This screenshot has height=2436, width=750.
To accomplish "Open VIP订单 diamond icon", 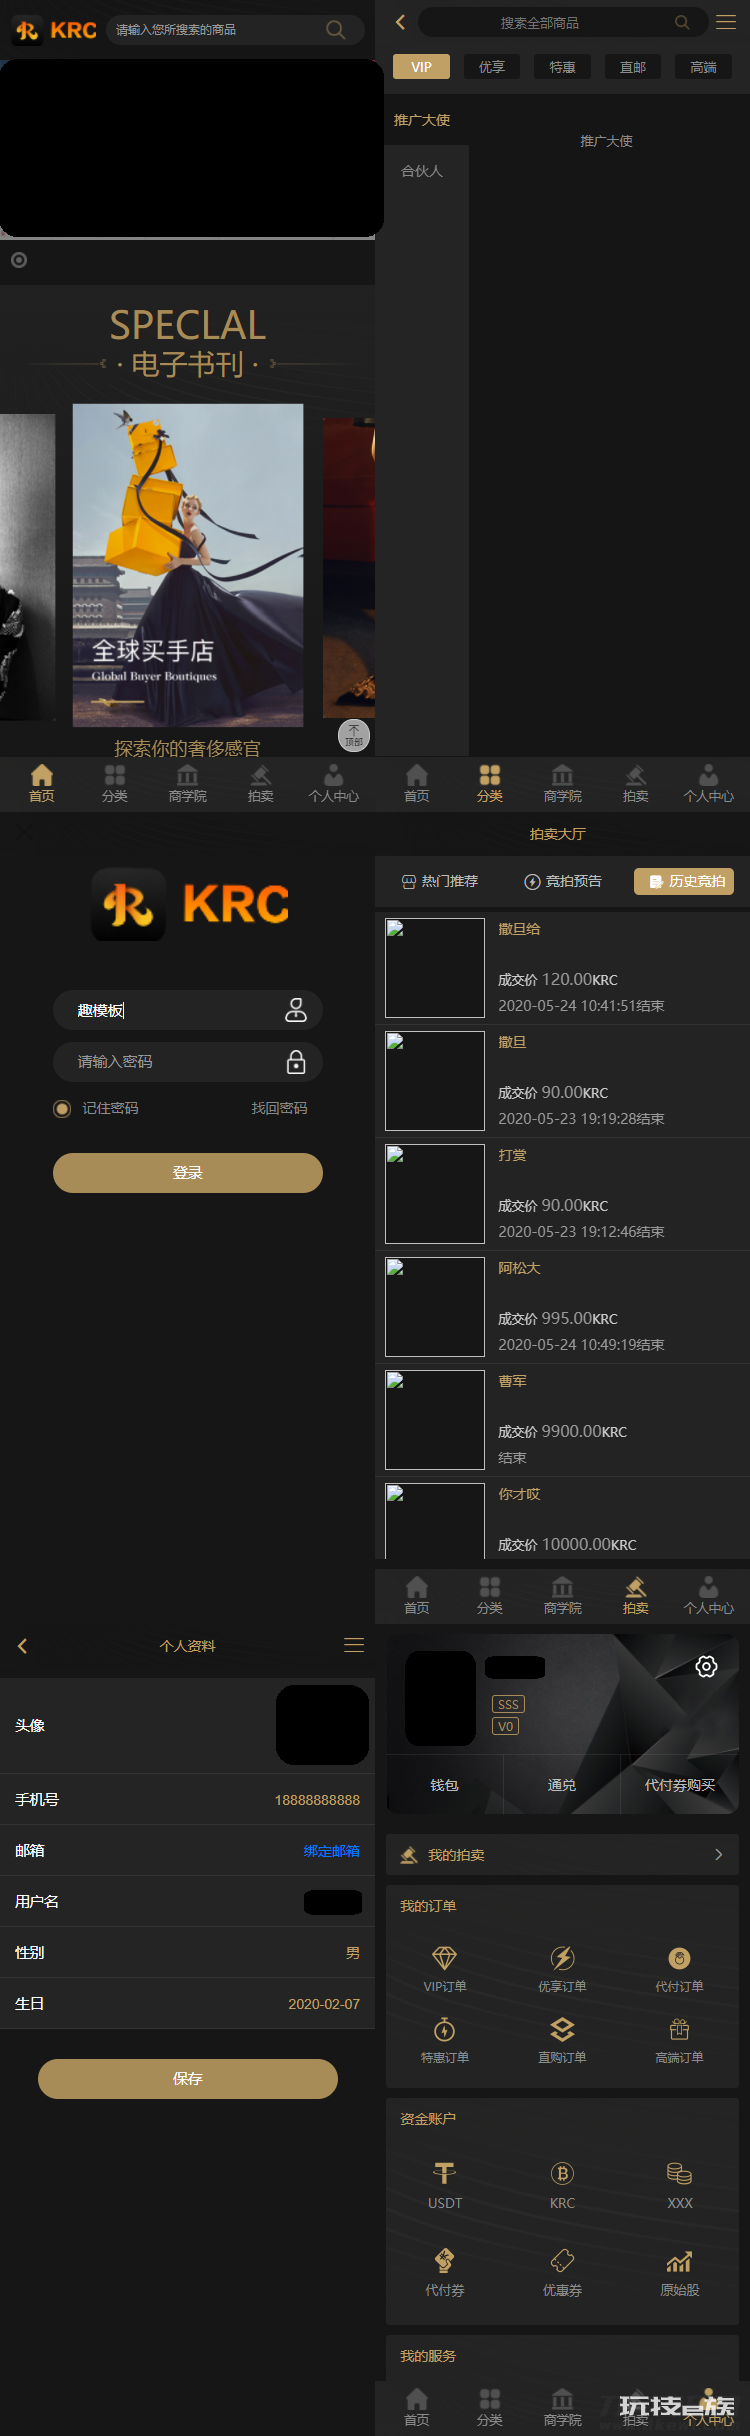I will point(444,1958).
